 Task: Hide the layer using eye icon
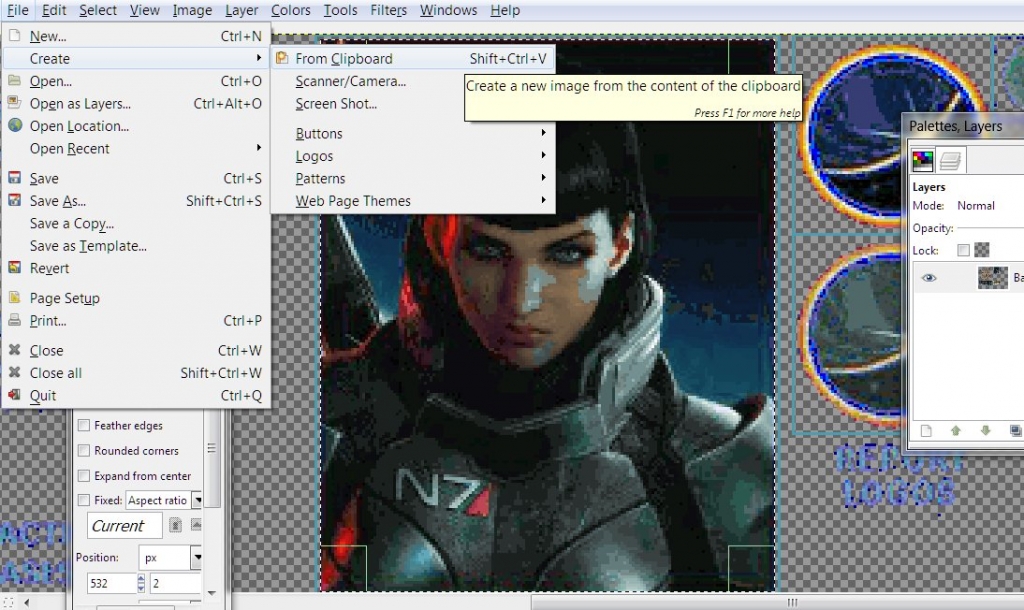(x=929, y=278)
